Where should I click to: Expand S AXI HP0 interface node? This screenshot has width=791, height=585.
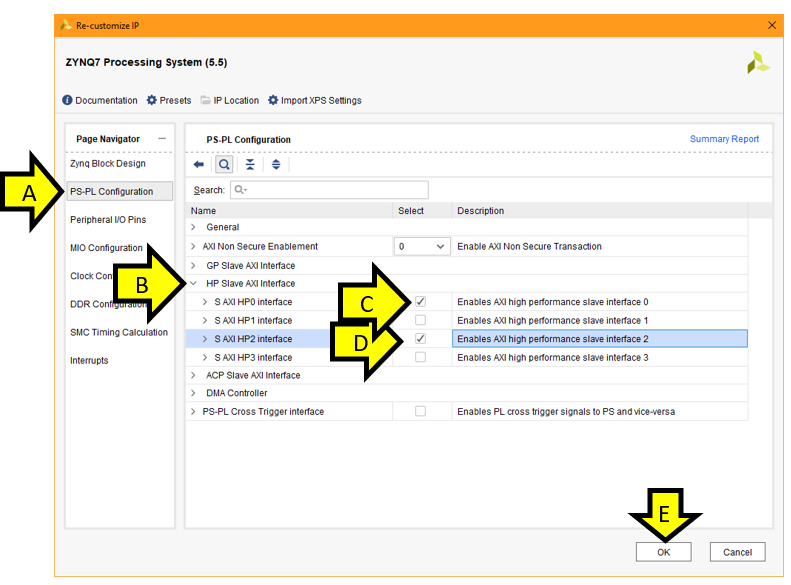coord(205,302)
